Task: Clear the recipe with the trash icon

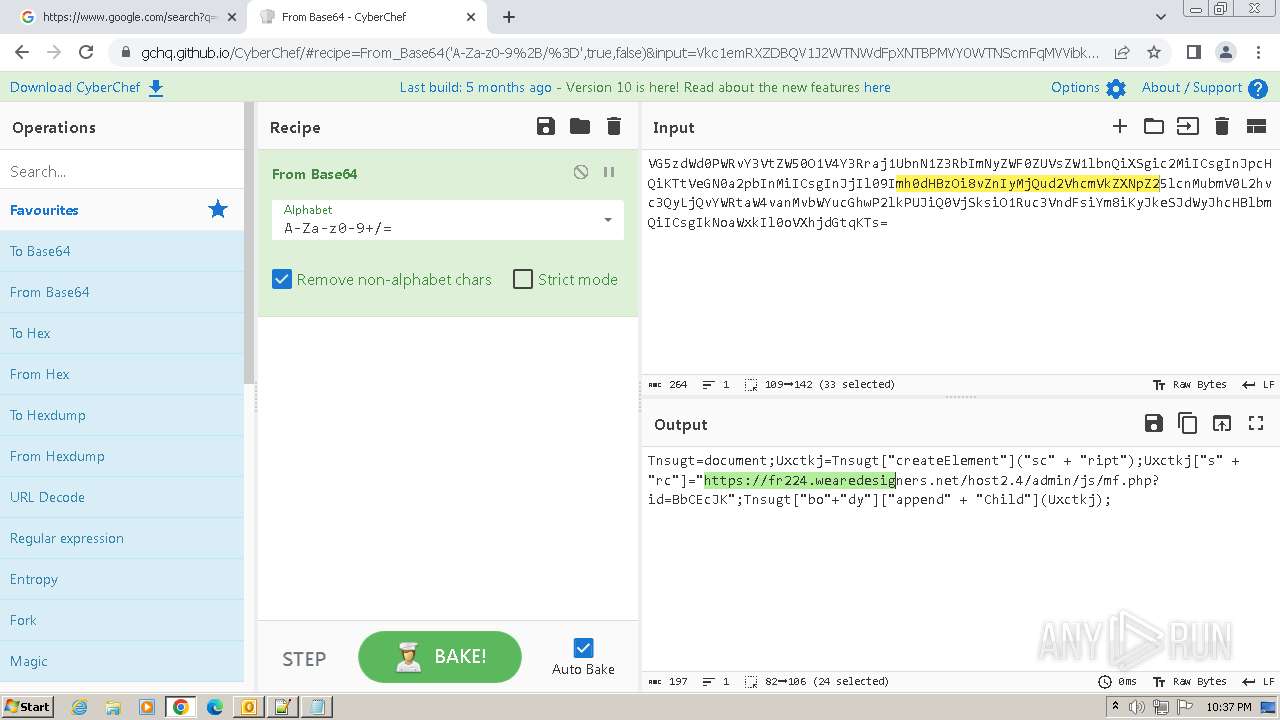Action: [614, 126]
